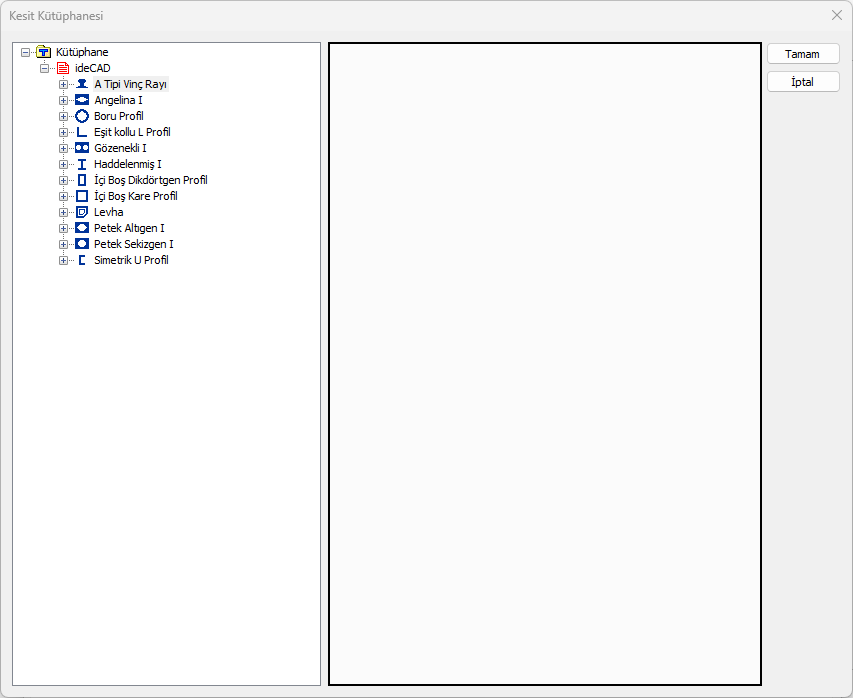The height and width of the screenshot is (698, 853).
Task: Collapse the Kütüphane root node
Action: [x=26, y=52]
